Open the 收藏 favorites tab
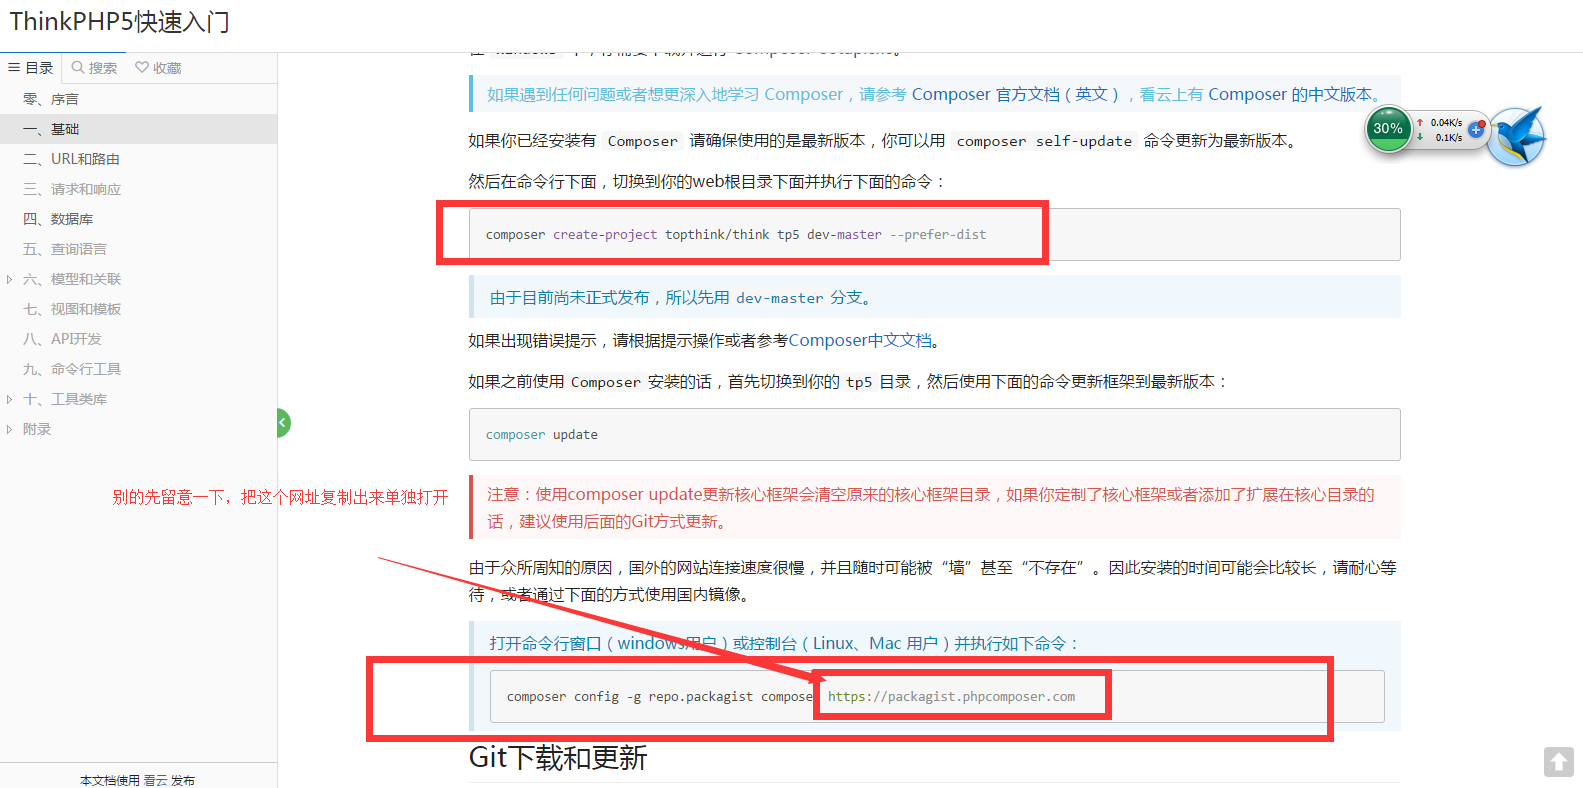This screenshot has height=788, width=1583. point(158,68)
